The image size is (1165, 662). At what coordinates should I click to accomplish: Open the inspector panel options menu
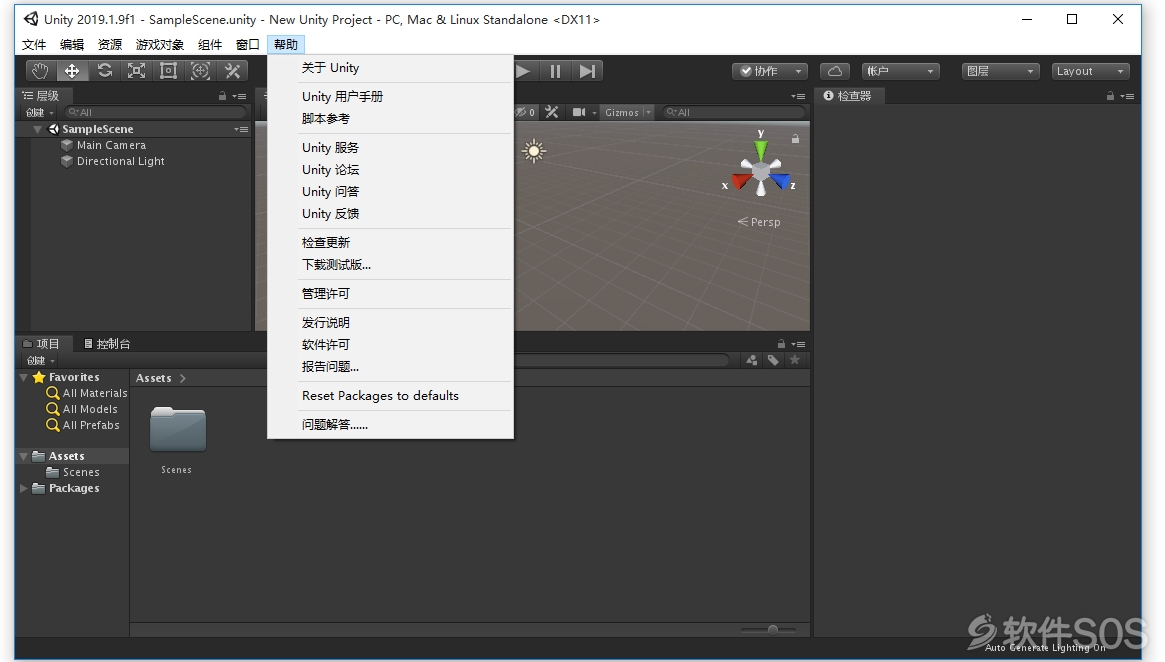click(1127, 96)
